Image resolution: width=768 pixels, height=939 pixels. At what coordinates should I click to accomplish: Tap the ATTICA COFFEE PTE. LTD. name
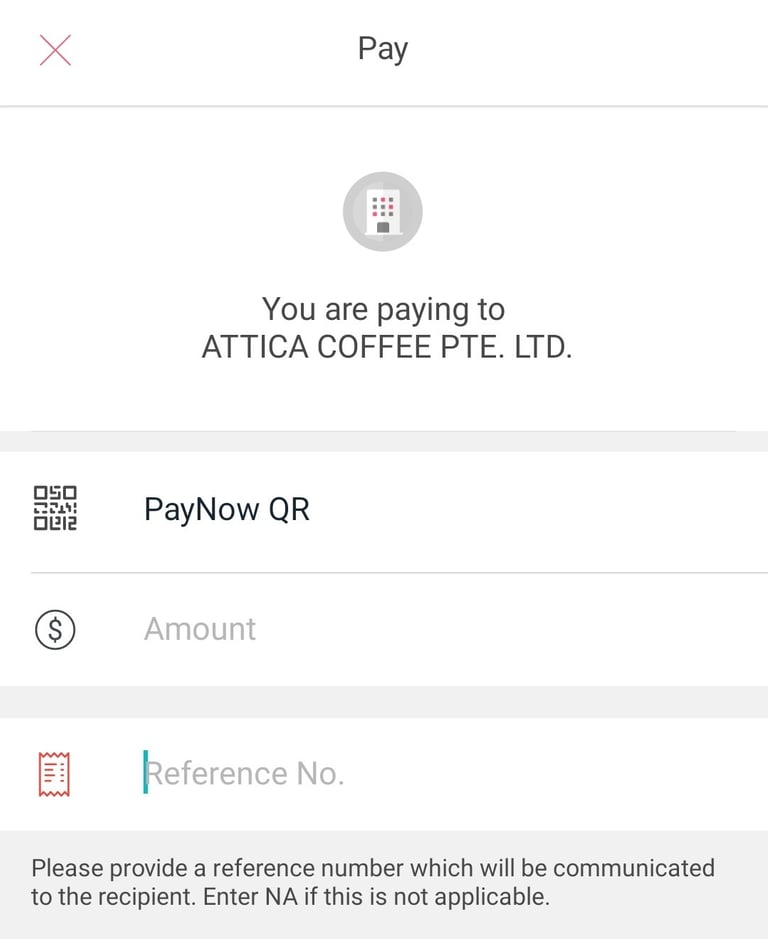tap(386, 347)
